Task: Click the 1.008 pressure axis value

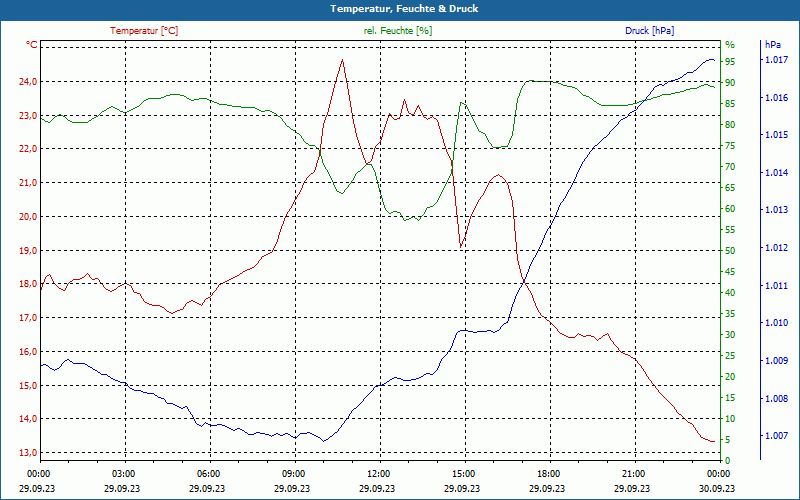Action: [x=776, y=398]
